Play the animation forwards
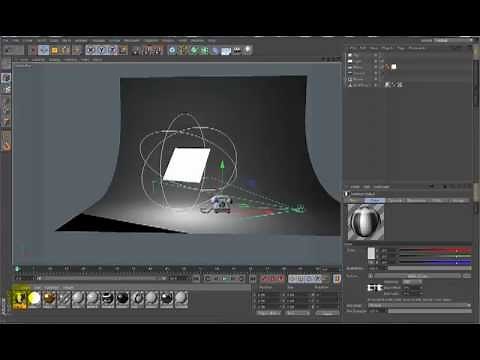Image resolution: width=480 pixels, height=360 pixels. point(224,278)
